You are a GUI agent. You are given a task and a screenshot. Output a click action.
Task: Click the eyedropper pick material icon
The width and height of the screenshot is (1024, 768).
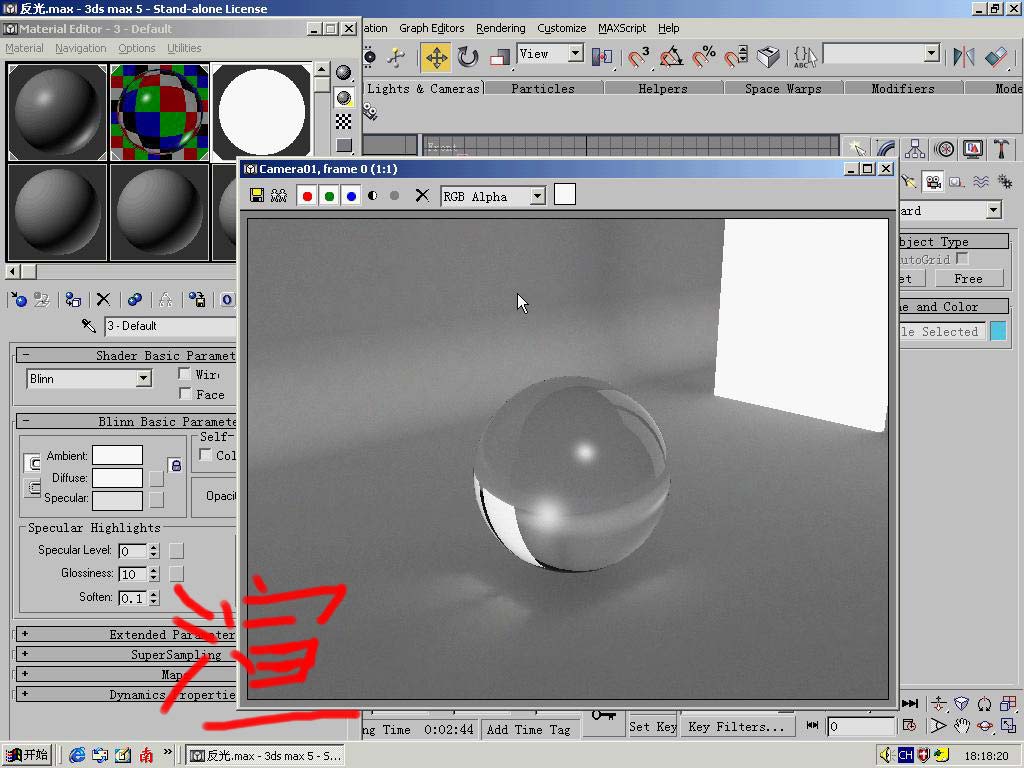coord(89,326)
